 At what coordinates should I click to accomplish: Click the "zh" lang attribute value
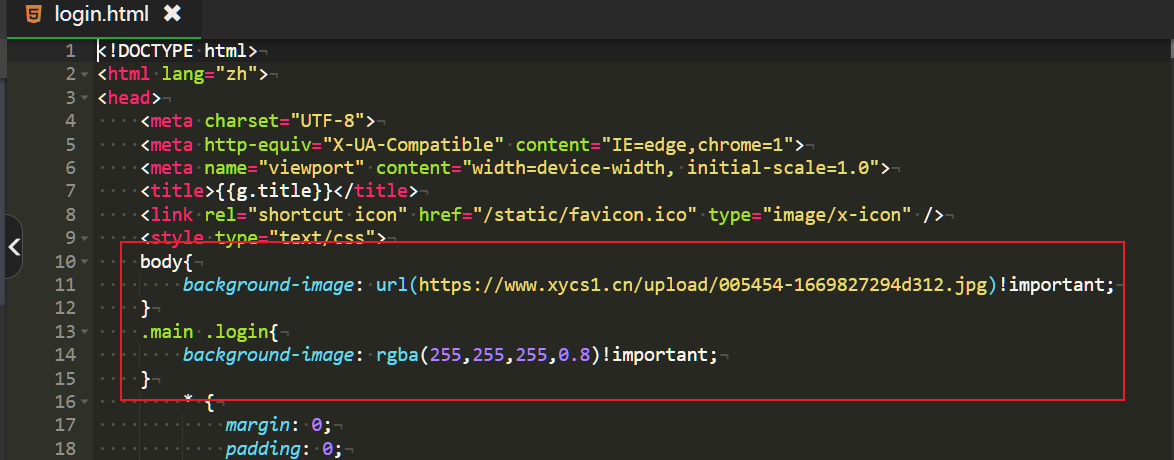click(237, 75)
